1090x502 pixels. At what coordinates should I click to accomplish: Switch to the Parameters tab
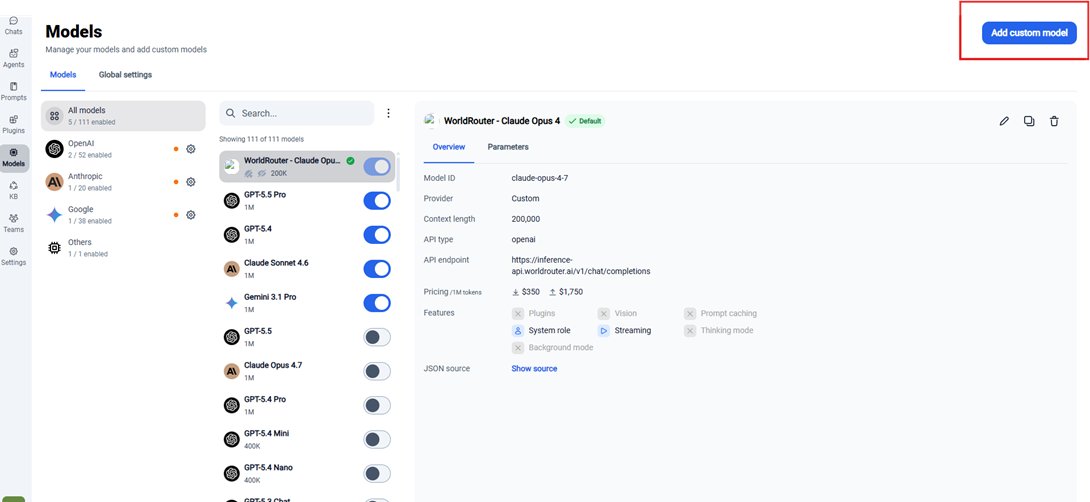(x=508, y=147)
